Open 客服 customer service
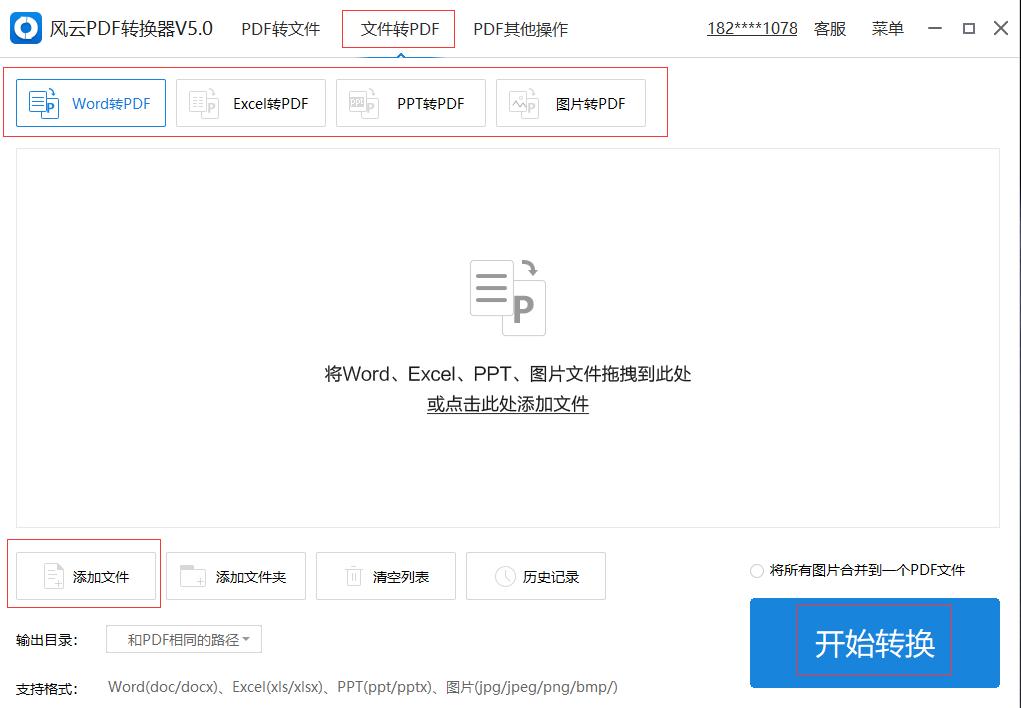1021x708 pixels. (829, 28)
